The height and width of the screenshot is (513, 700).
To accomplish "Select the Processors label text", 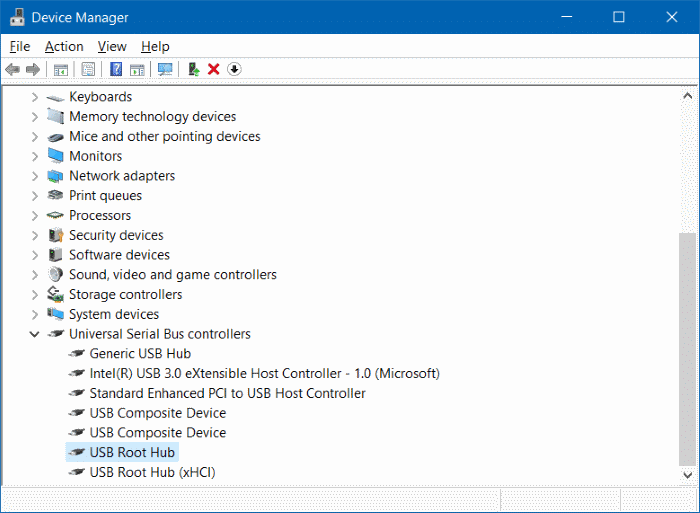I will click(x=100, y=216).
